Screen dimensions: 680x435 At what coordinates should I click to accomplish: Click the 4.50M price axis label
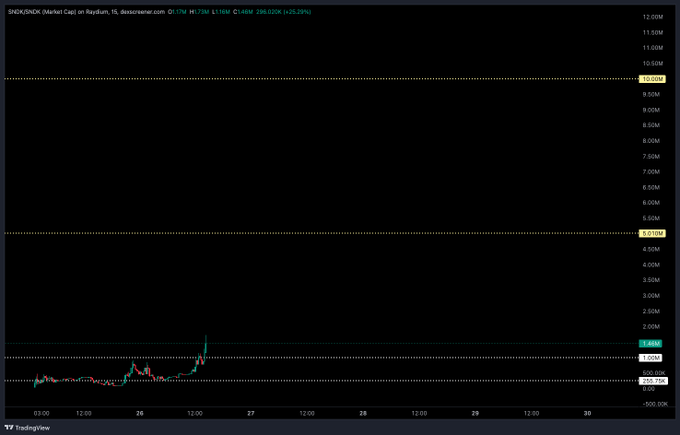(651, 249)
